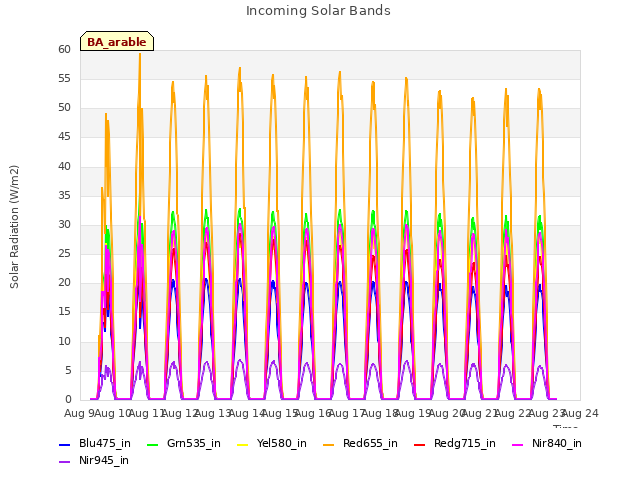The width and height of the screenshot is (640, 480).
Task: Click the Solar Radiation (W/m2) axis label
Action: (14, 227)
